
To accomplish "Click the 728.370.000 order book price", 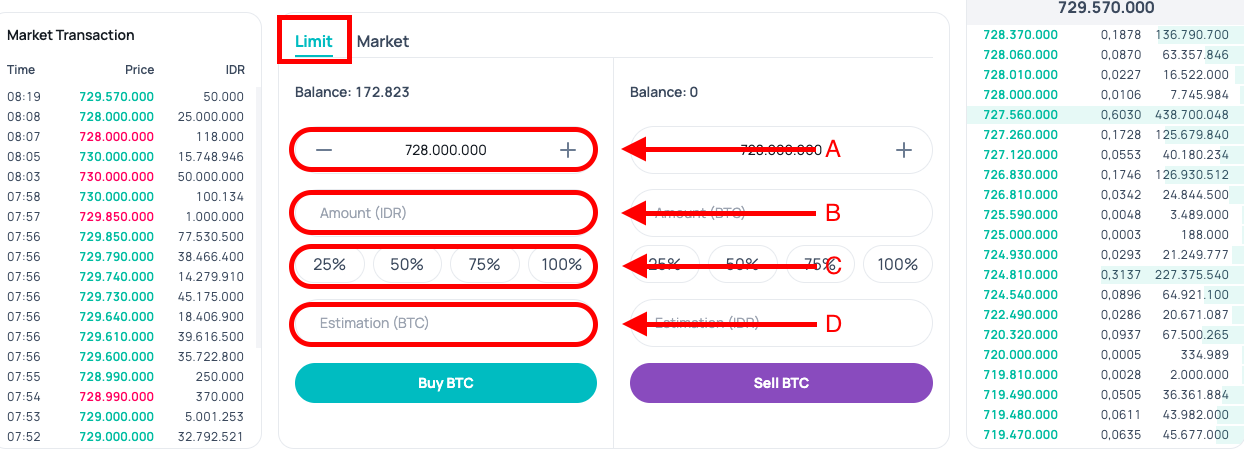I will coord(1020,34).
